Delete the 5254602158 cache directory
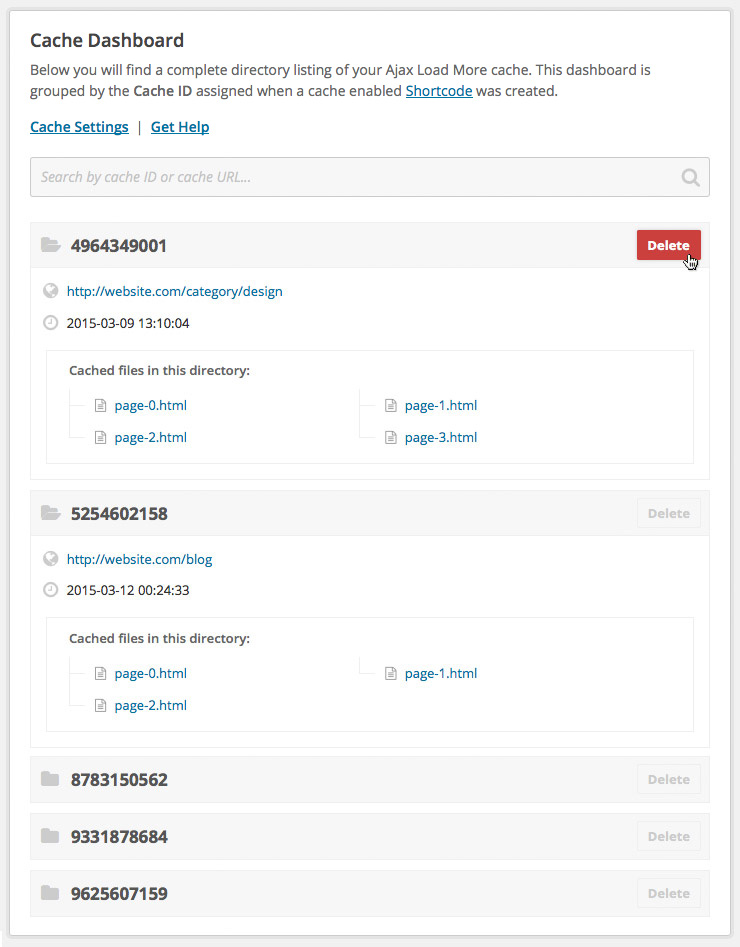 tap(669, 513)
